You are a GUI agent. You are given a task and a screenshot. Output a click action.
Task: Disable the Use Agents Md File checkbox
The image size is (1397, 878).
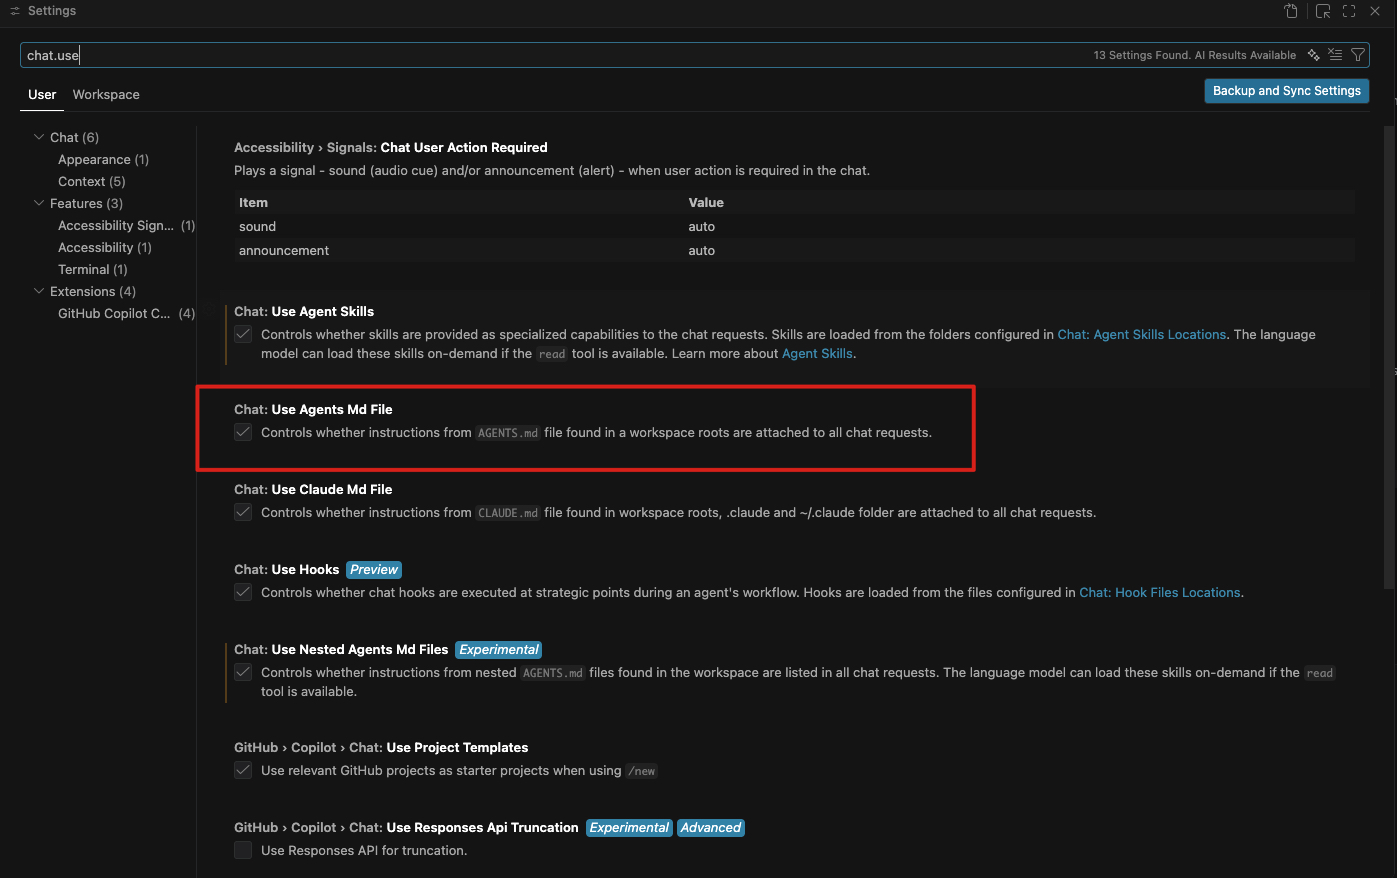click(x=242, y=432)
